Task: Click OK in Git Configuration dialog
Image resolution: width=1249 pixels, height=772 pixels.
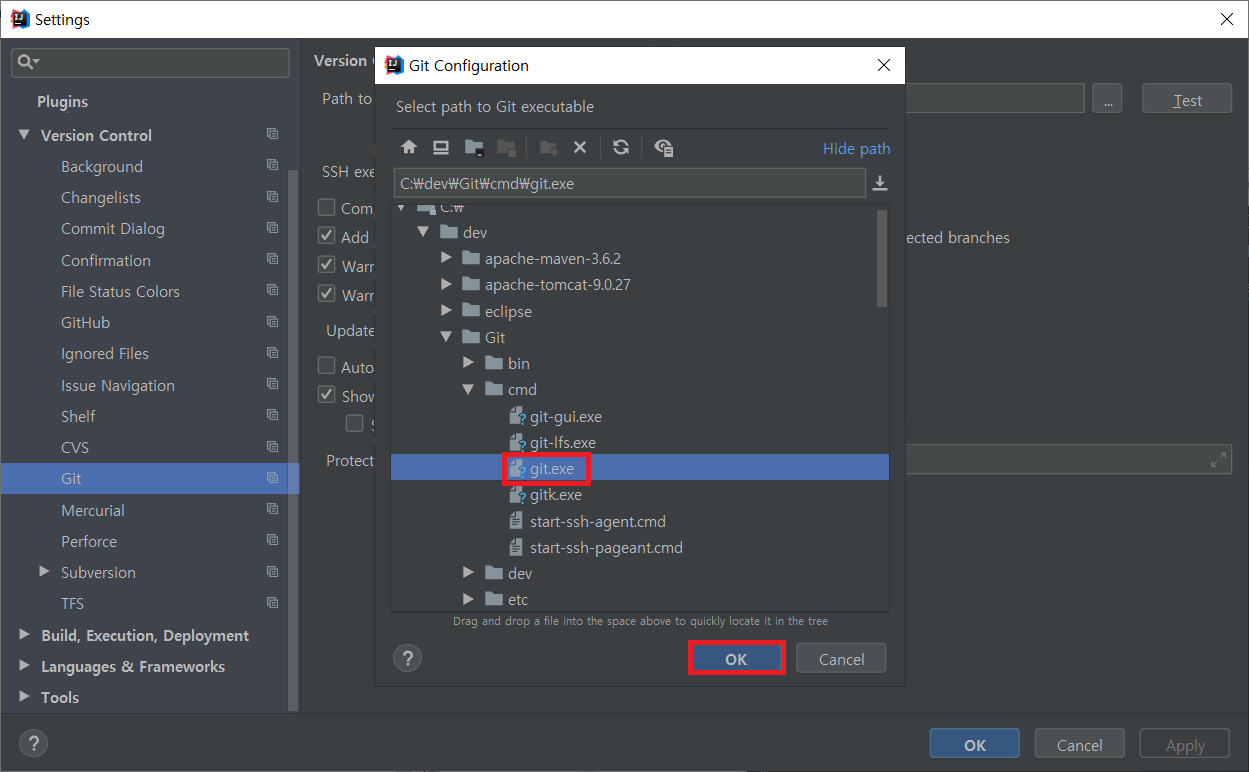Action: (x=736, y=659)
